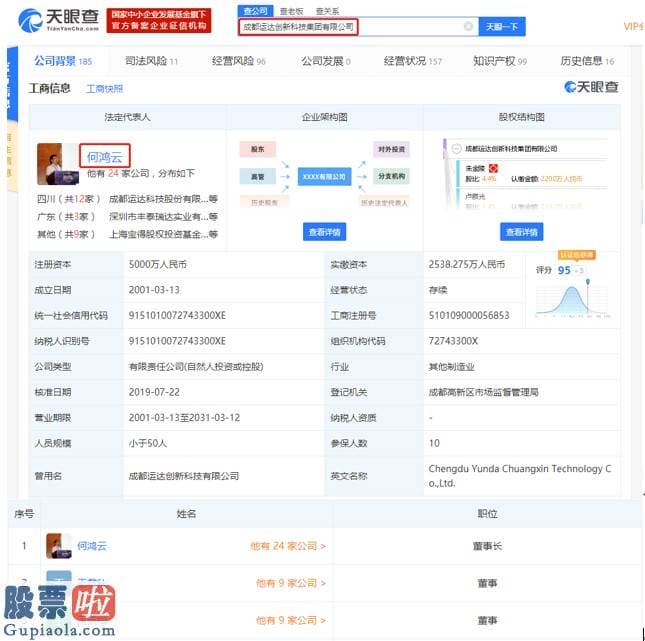Click the 姓名 column header
This screenshot has height=641, width=645.
coord(186,514)
